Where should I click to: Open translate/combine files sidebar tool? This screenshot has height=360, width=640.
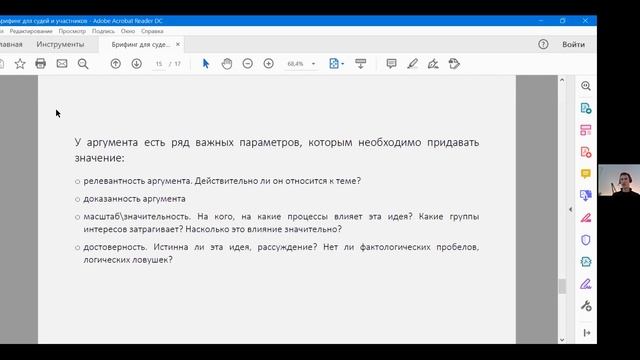click(586, 196)
